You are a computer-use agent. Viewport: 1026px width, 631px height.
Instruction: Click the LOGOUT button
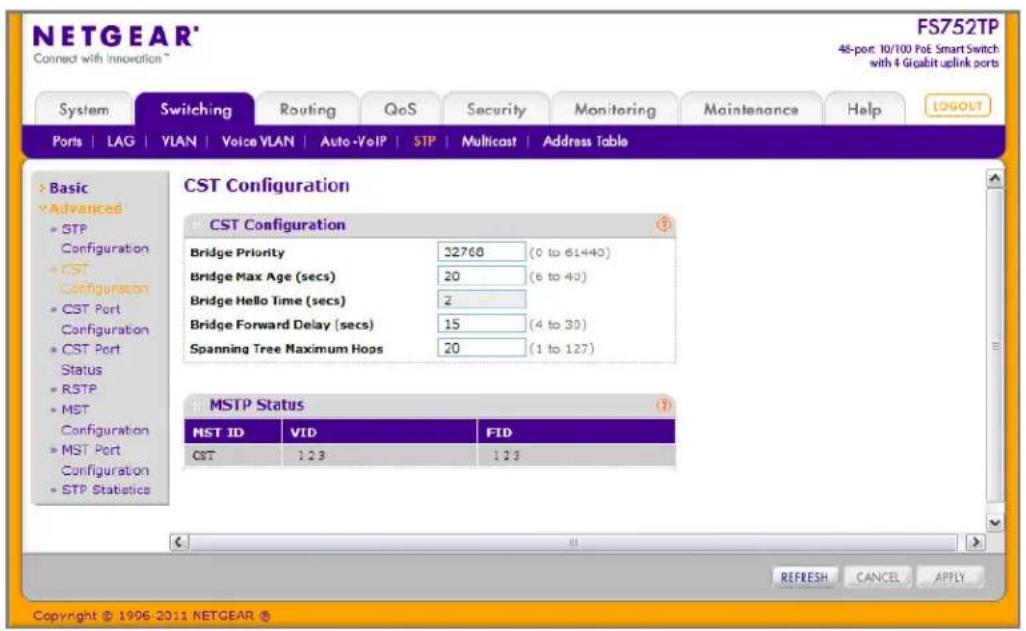(x=957, y=106)
